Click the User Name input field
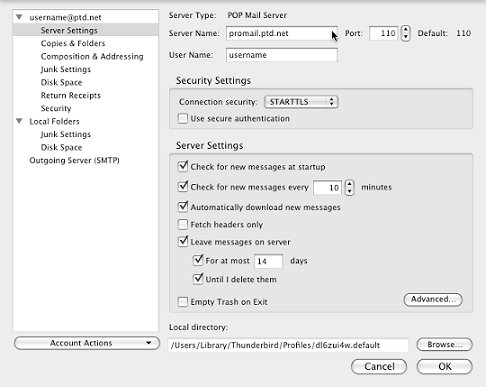The width and height of the screenshot is (486, 387). tap(282, 55)
